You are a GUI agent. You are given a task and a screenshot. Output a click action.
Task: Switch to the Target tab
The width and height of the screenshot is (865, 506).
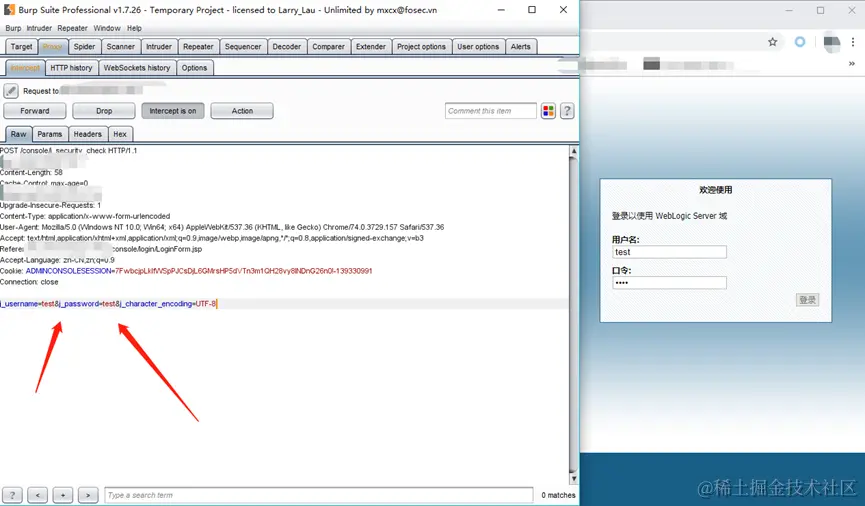click(x=22, y=47)
